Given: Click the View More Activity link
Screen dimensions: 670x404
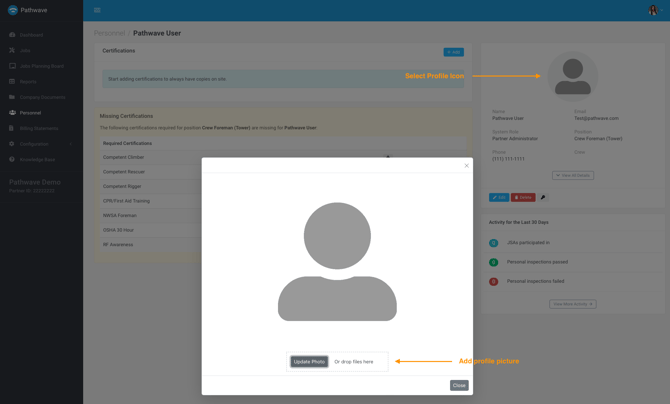Looking at the screenshot, I should (572, 304).
